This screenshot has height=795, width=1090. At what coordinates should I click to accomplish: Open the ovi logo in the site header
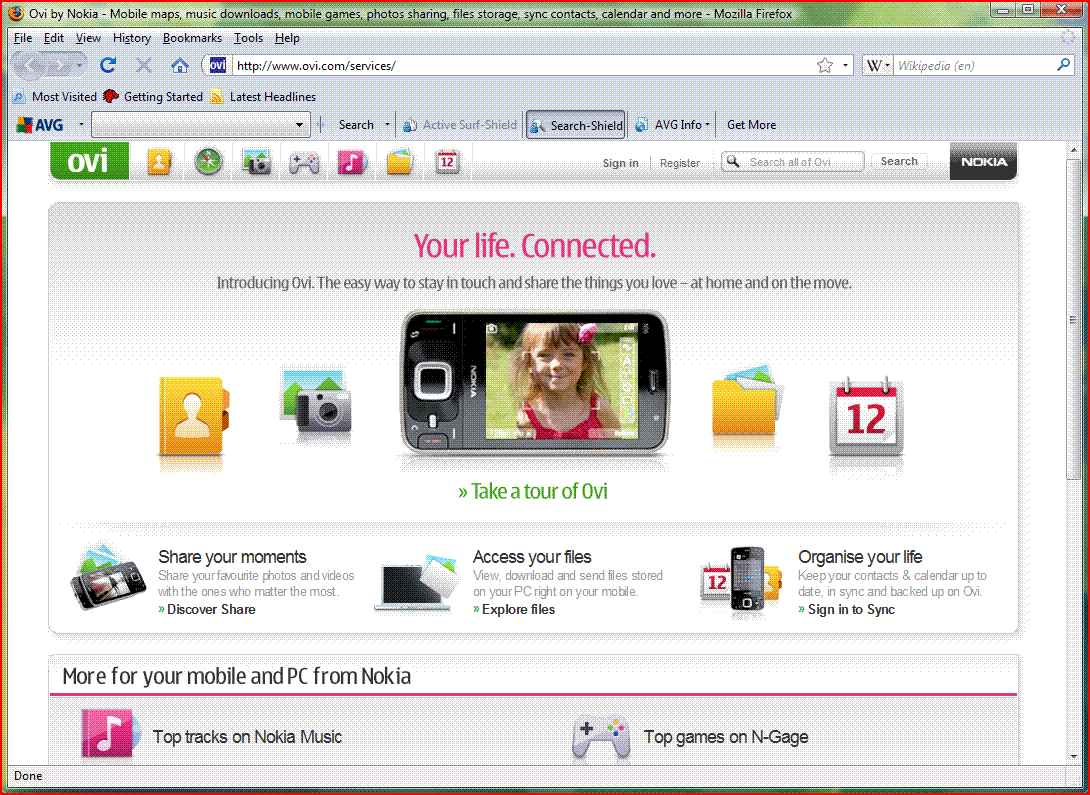[89, 162]
